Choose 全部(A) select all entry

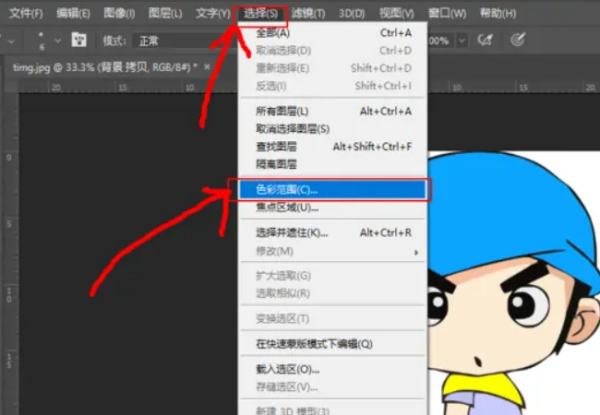pyautogui.click(x=333, y=33)
